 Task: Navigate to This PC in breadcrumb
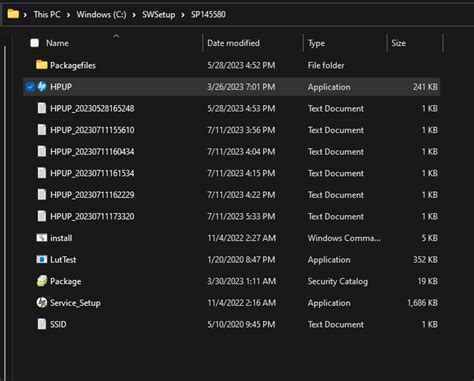(x=47, y=15)
